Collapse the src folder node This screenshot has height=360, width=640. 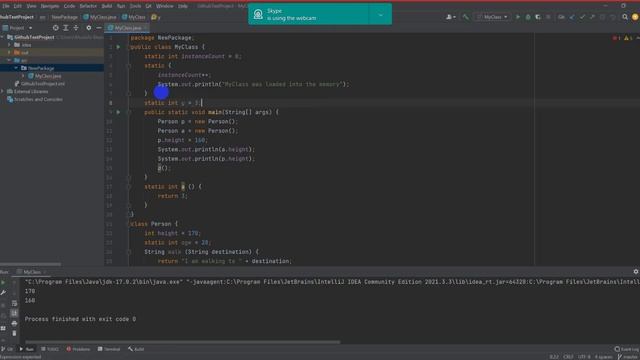9,60
